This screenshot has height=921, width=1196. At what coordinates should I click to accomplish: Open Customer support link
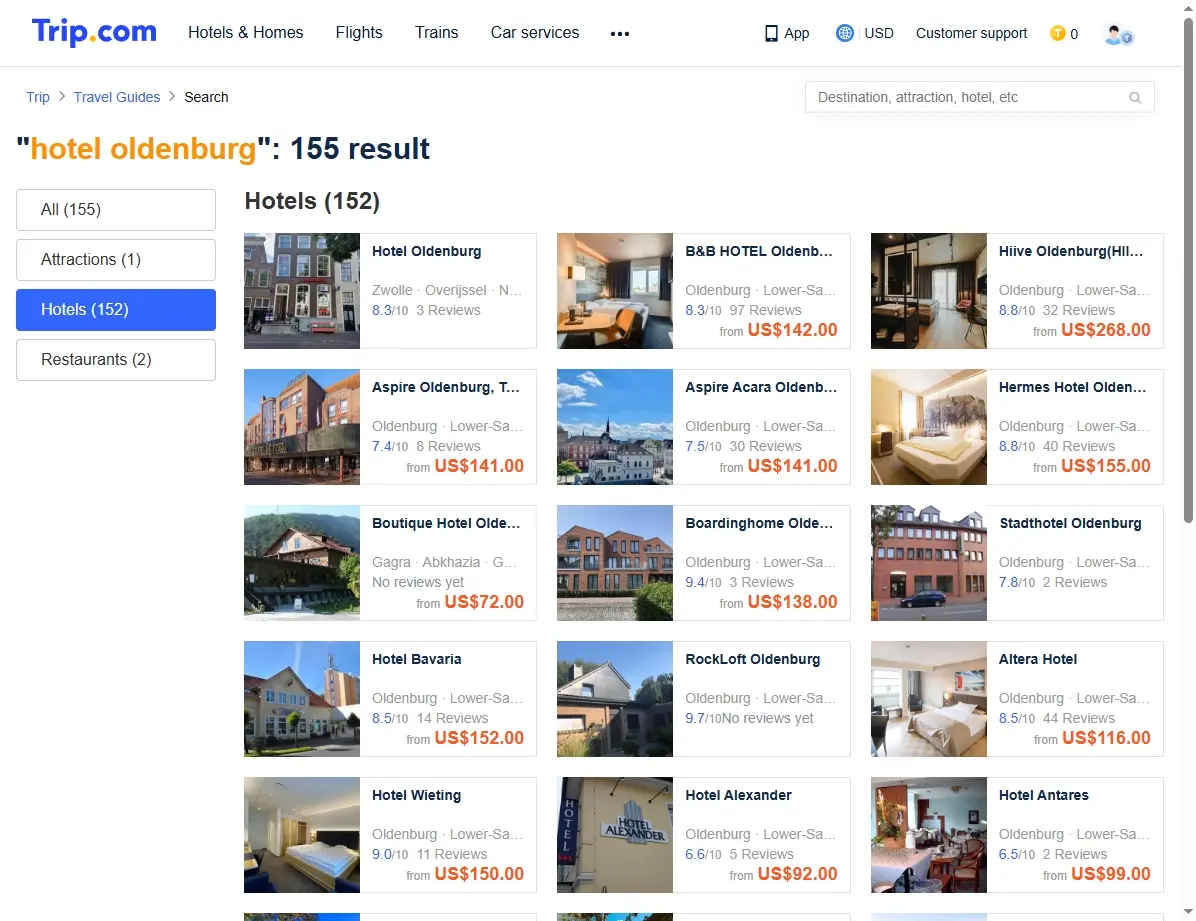point(971,34)
